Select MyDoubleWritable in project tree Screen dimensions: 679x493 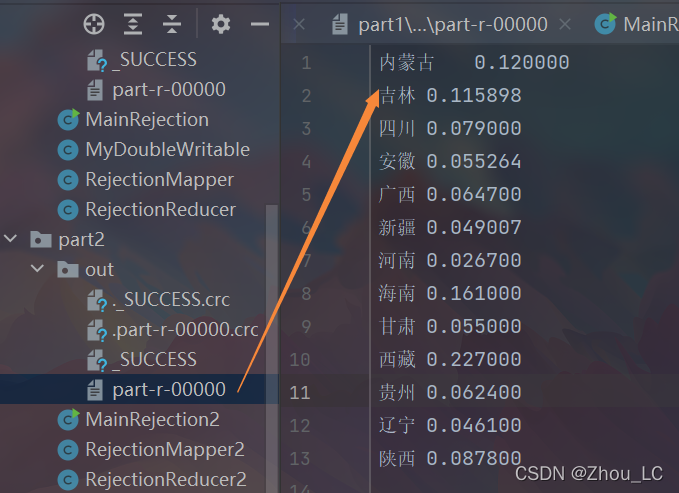pyautogui.click(x=168, y=150)
